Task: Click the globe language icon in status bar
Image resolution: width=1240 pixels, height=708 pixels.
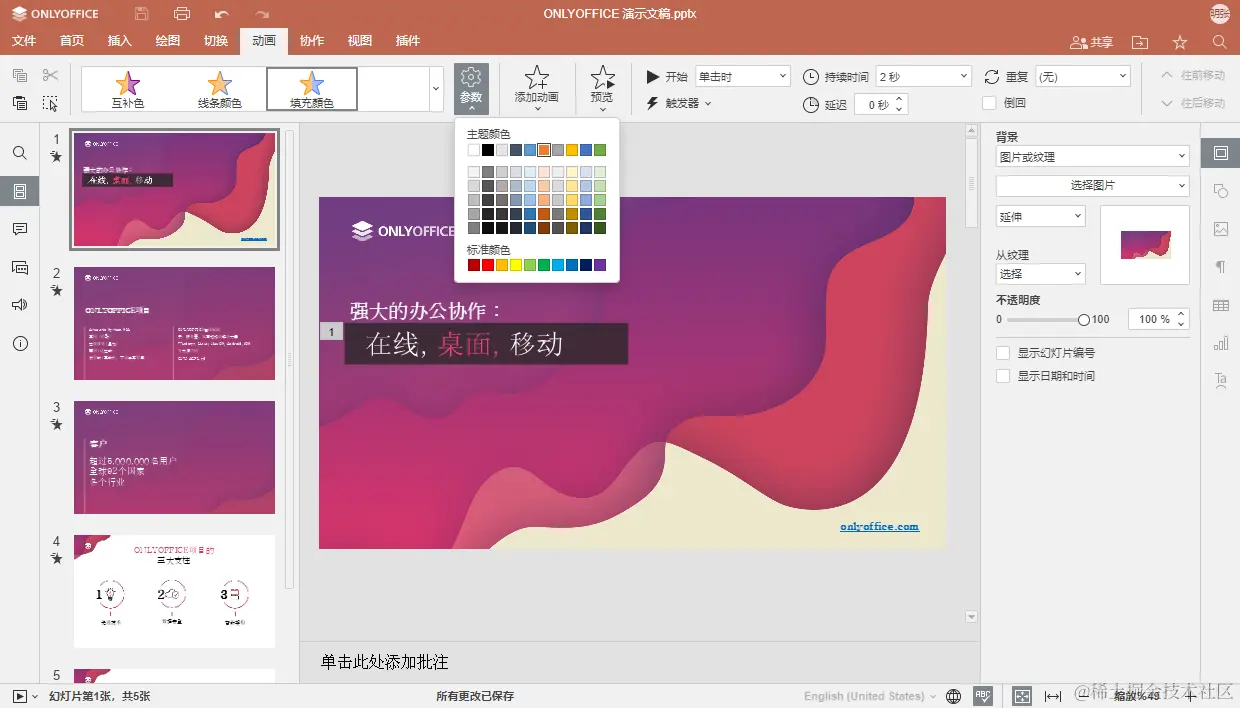Action: pyautogui.click(x=954, y=696)
